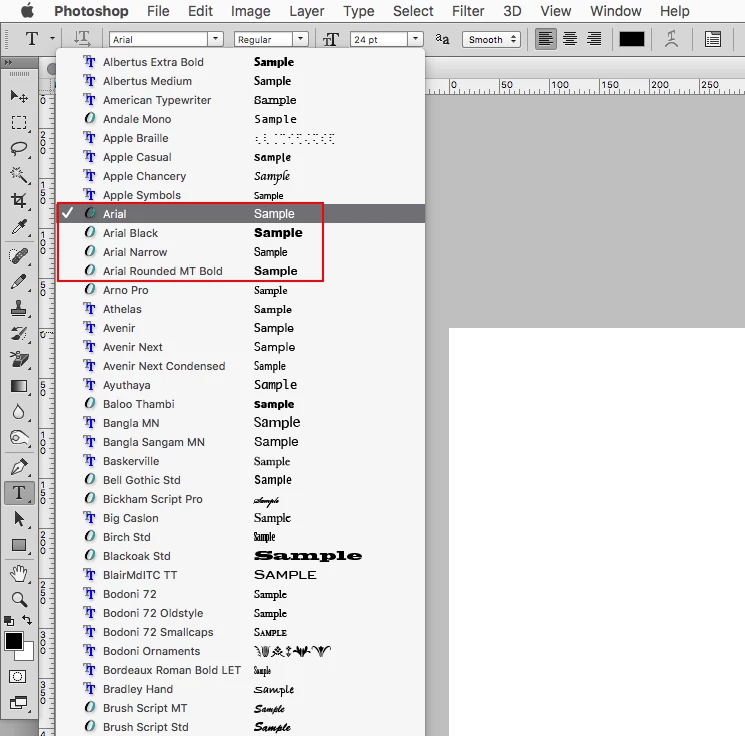Select the Brush tool
Screen dimensions: 745x736
19,282
